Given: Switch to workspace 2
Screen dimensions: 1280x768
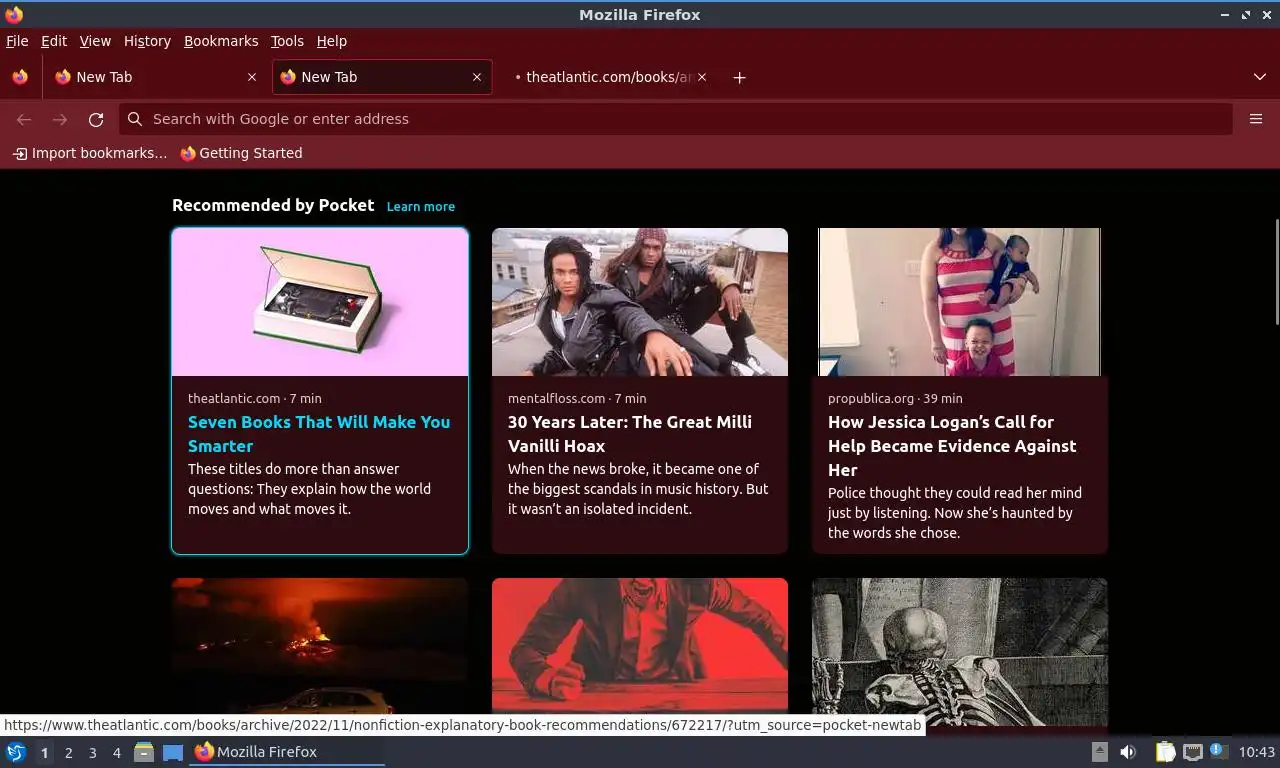Looking at the screenshot, I should coord(68,753).
